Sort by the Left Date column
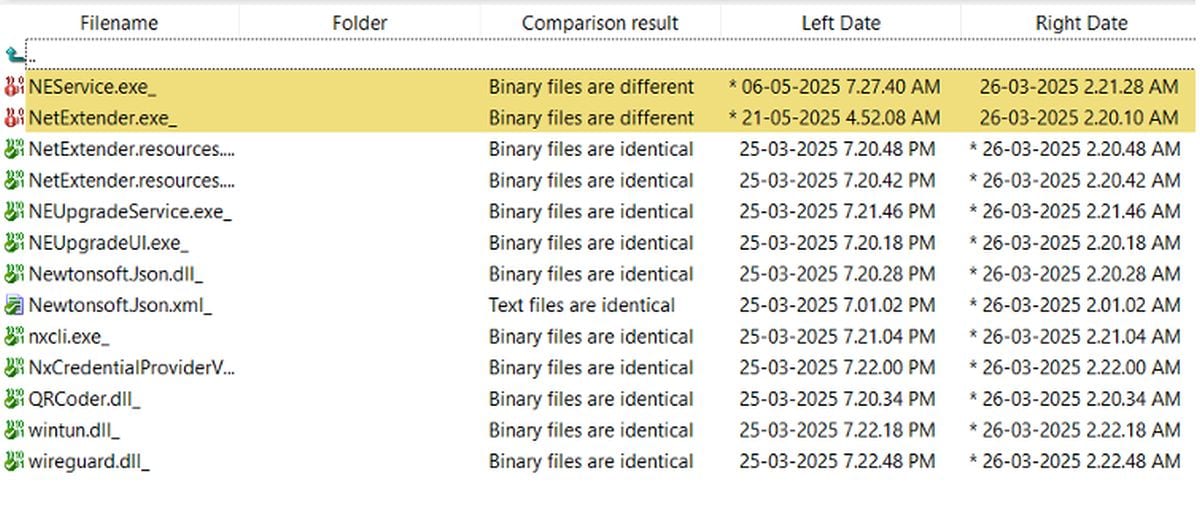This screenshot has height=509, width=1200. coord(841,22)
